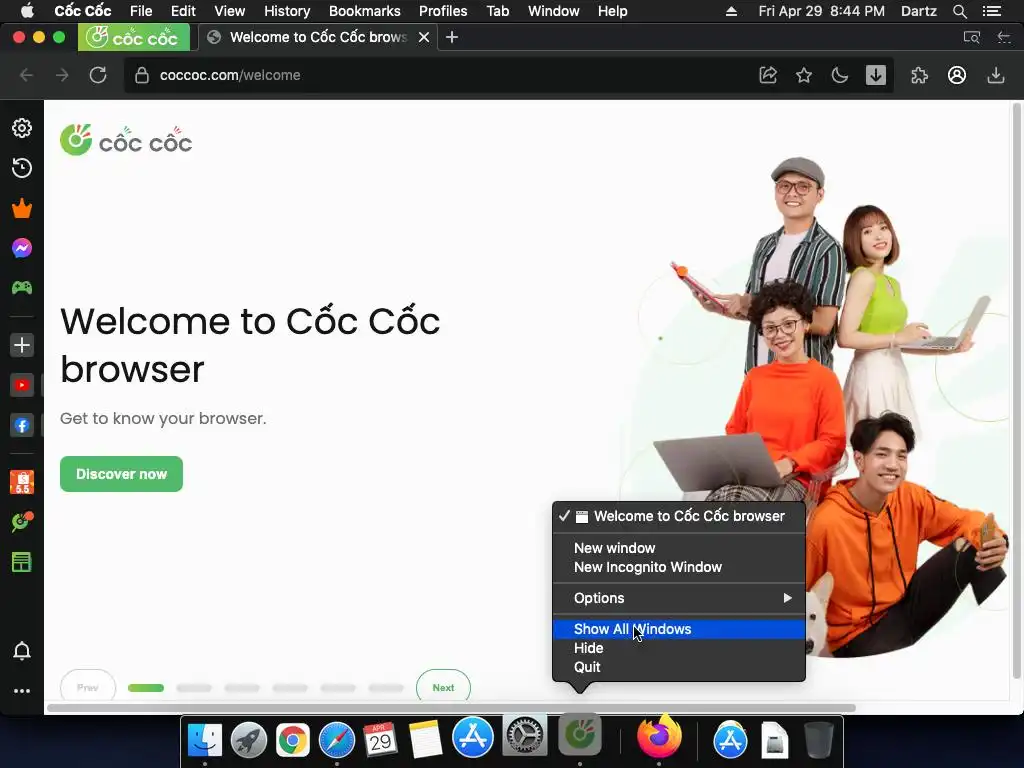This screenshot has width=1024, height=768.
Task: Open the History menu
Action: [287, 11]
